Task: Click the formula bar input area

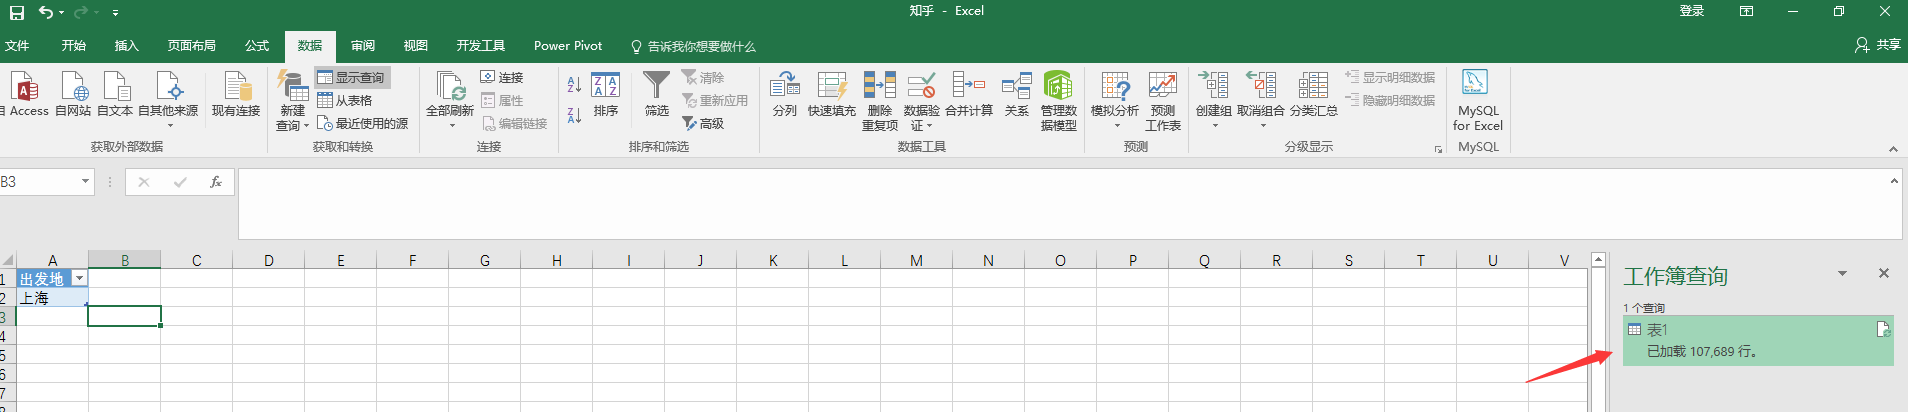Action: (x=1062, y=204)
